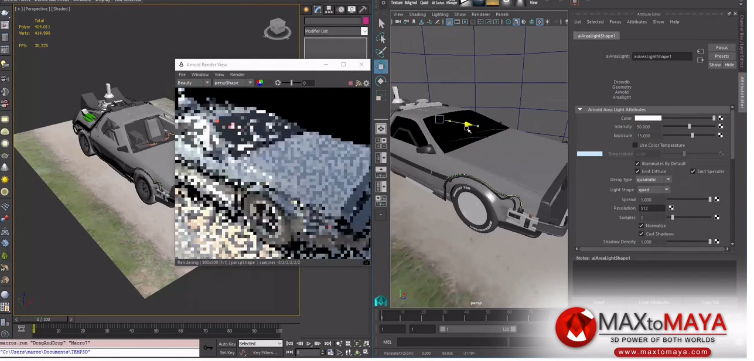Click the key icon Set Keys button
The height and width of the screenshot is (361, 754).
[208, 348]
